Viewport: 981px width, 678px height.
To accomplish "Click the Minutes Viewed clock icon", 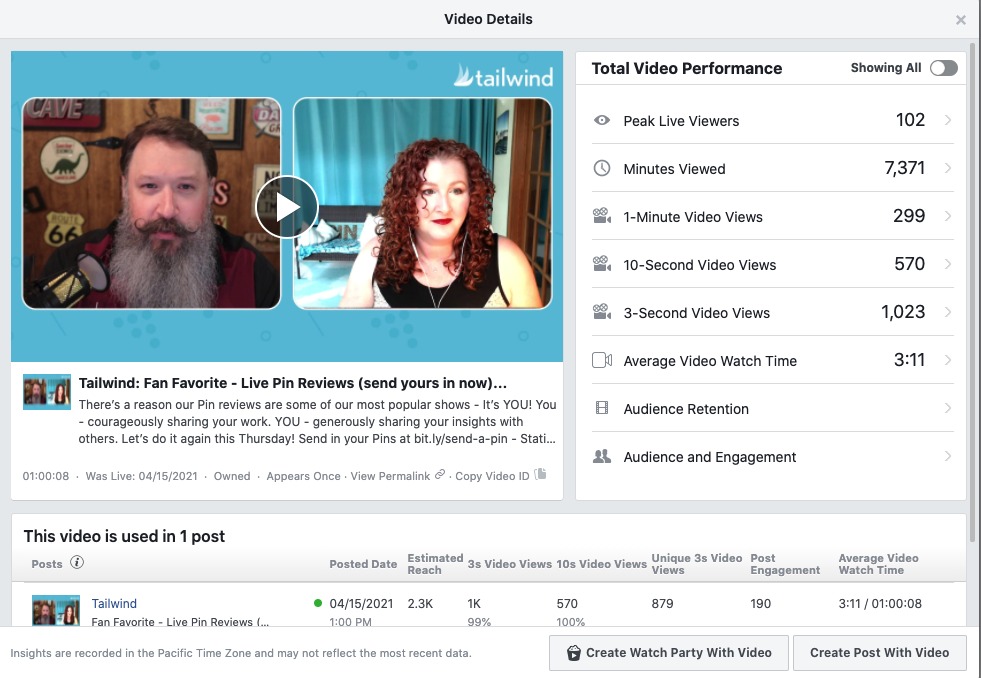I will click(602, 168).
